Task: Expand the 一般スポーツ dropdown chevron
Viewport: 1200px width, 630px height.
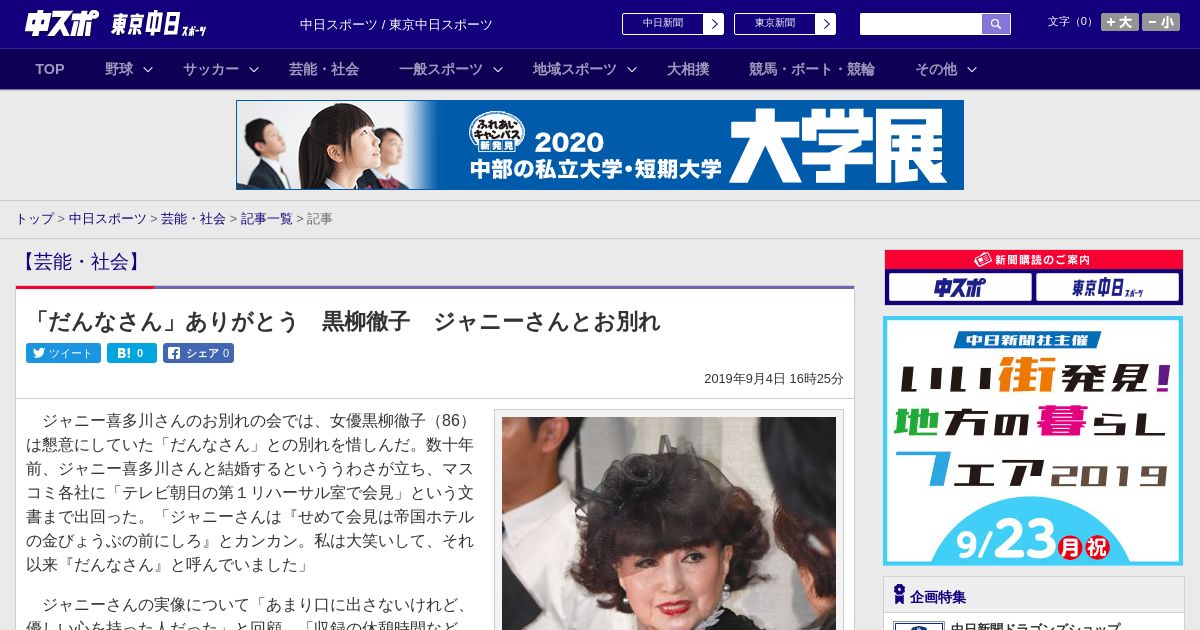Action: pyautogui.click(x=498, y=69)
